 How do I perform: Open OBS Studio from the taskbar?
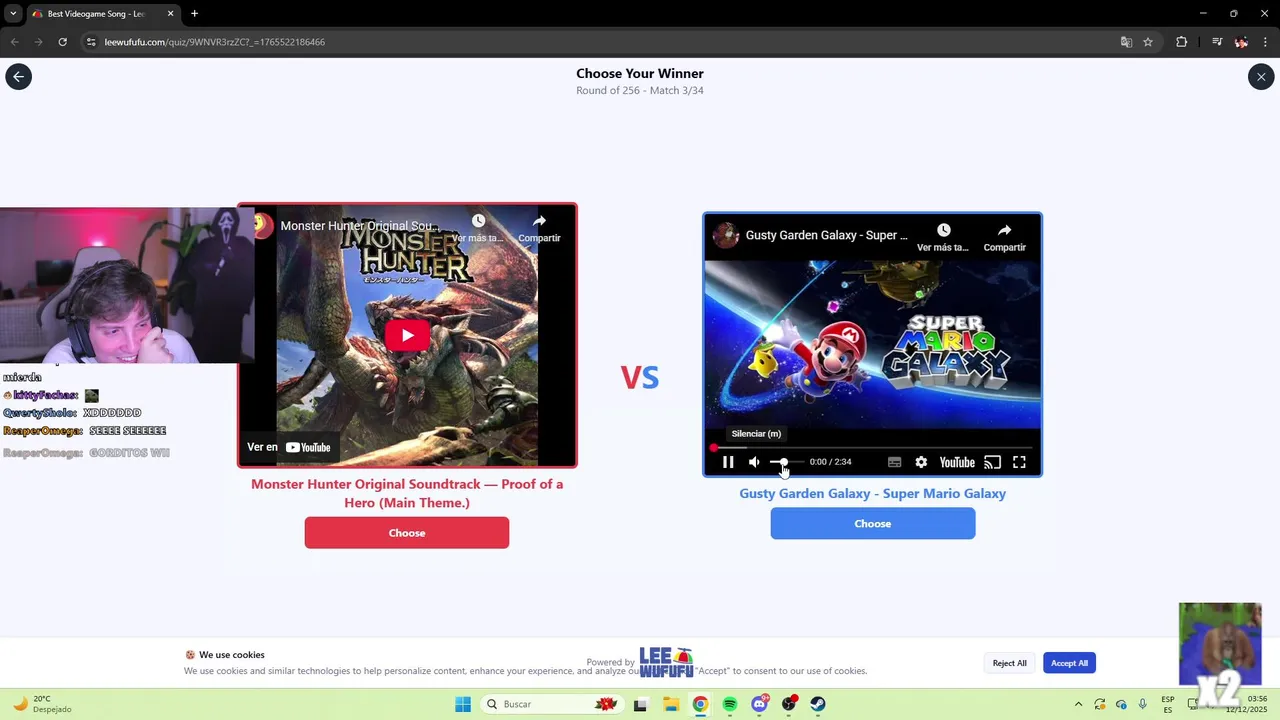[789, 704]
